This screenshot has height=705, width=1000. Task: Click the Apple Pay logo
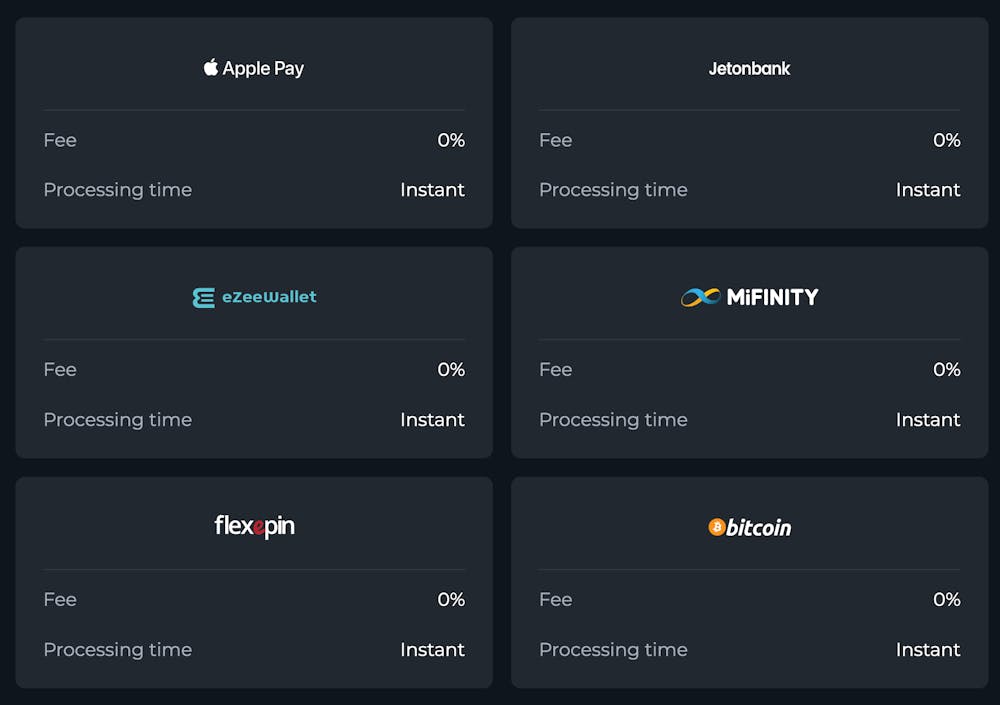[x=254, y=68]
